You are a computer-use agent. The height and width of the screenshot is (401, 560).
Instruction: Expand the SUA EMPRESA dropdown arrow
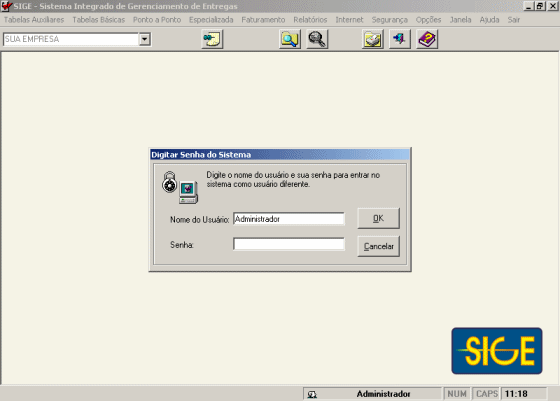click(x=145, y=39)
